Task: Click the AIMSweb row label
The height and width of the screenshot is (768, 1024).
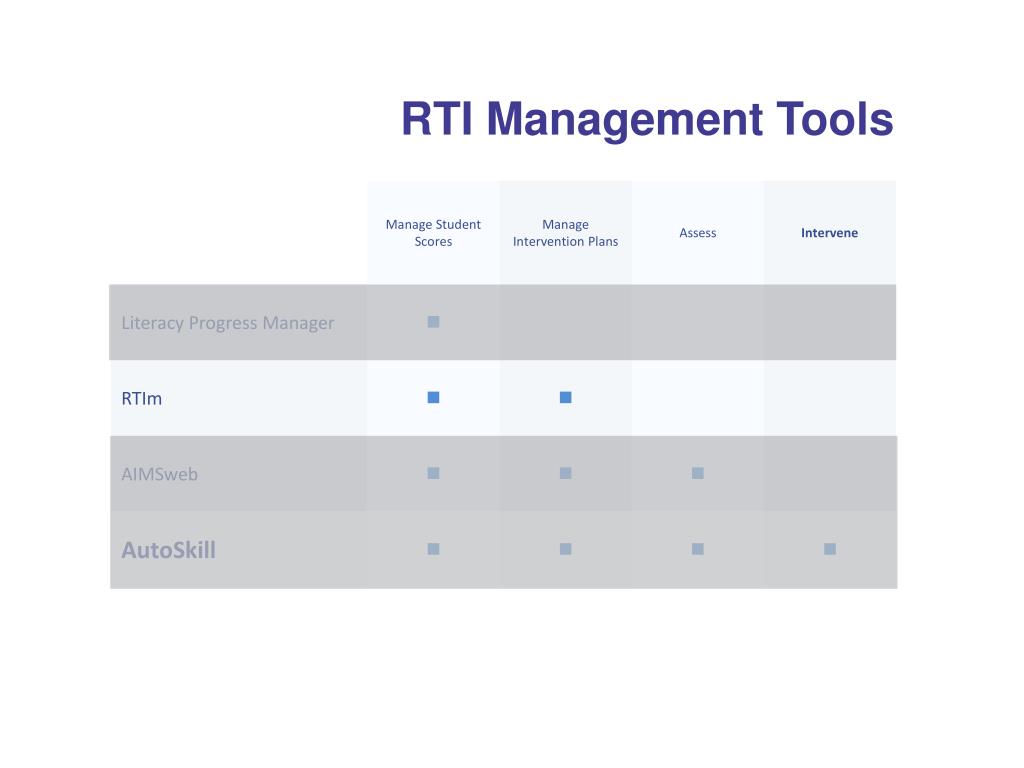Action: click(159, 474)
